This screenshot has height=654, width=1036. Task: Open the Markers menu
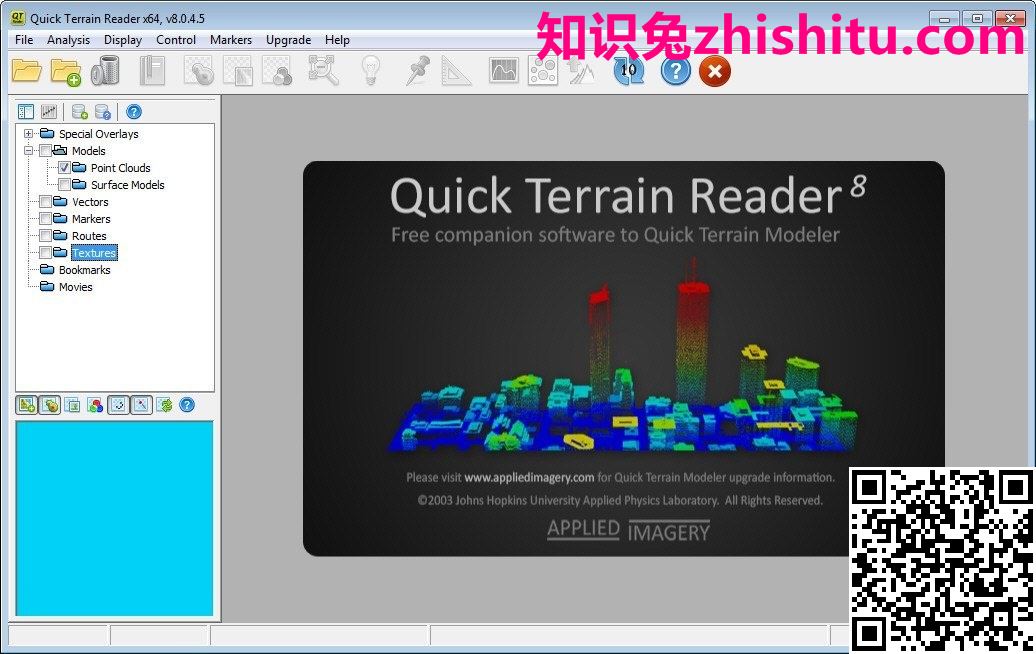(231, 40)
